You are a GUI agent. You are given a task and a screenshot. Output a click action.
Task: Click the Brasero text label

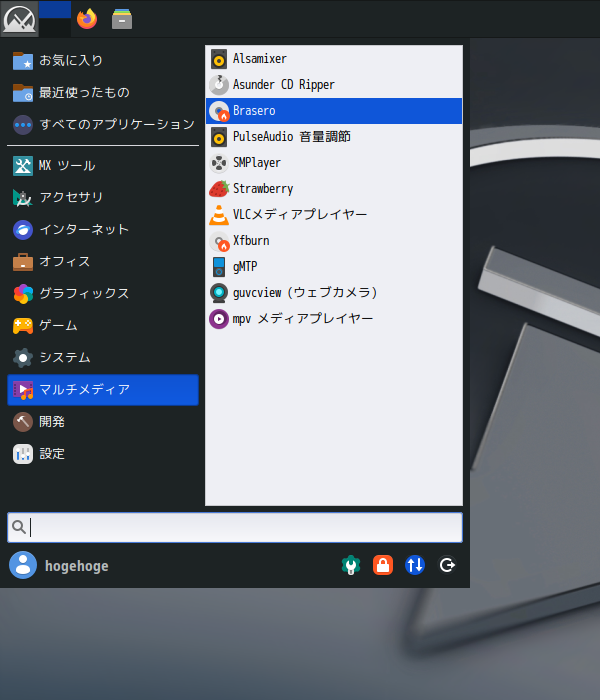254,111
